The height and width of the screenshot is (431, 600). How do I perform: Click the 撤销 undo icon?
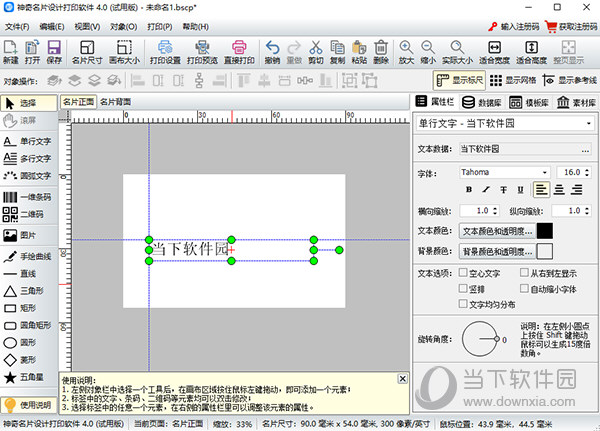(x=272, y=52)
